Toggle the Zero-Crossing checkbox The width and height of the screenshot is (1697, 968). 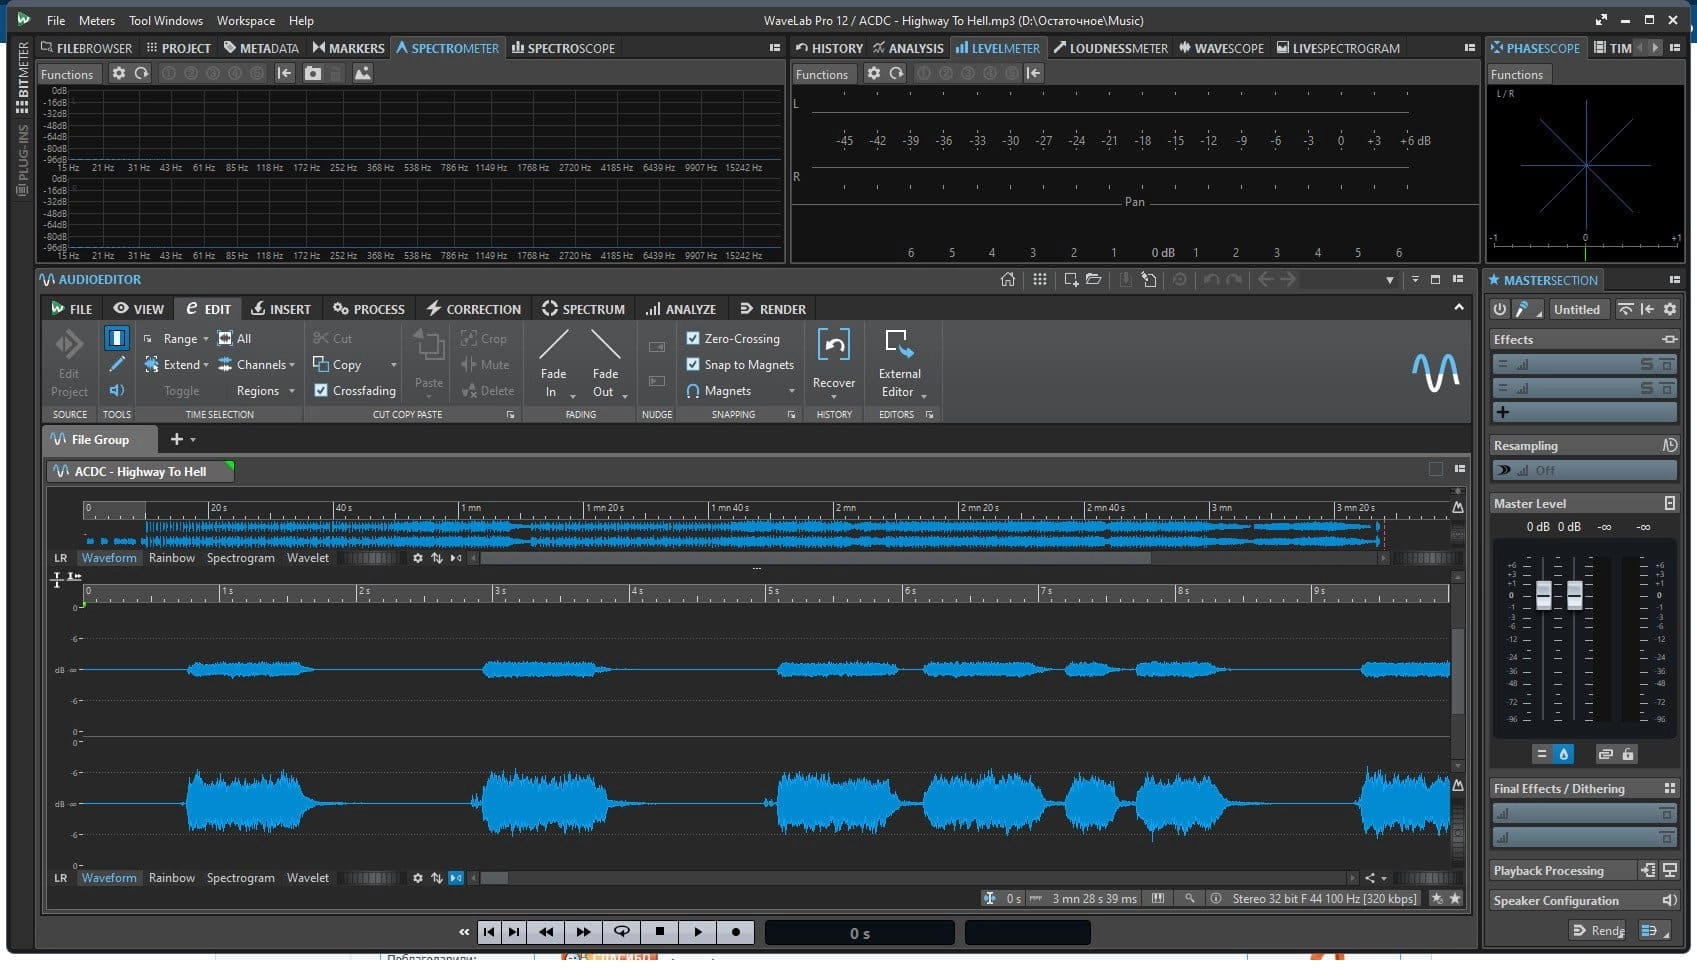[x=693, y=338]
